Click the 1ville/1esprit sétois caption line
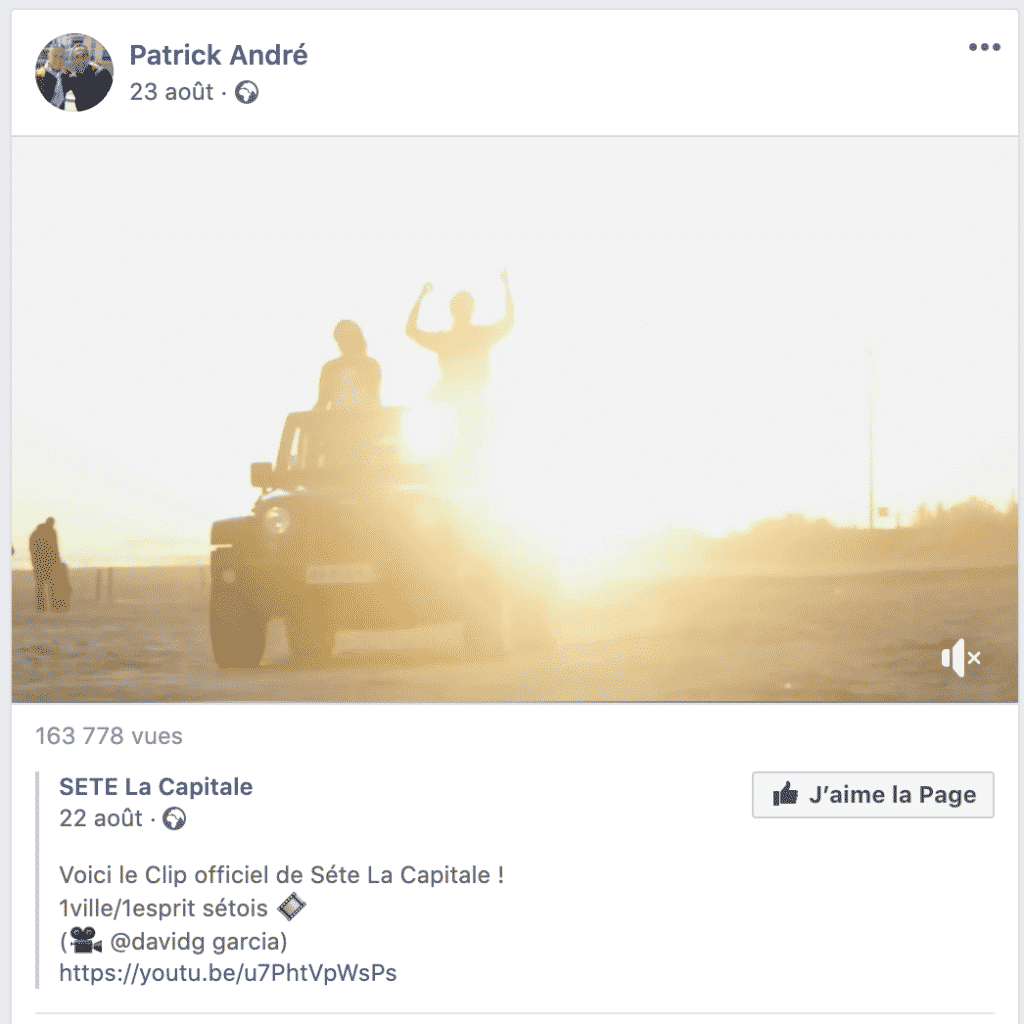This screenshot has width=1024, height=1024. 163,908
